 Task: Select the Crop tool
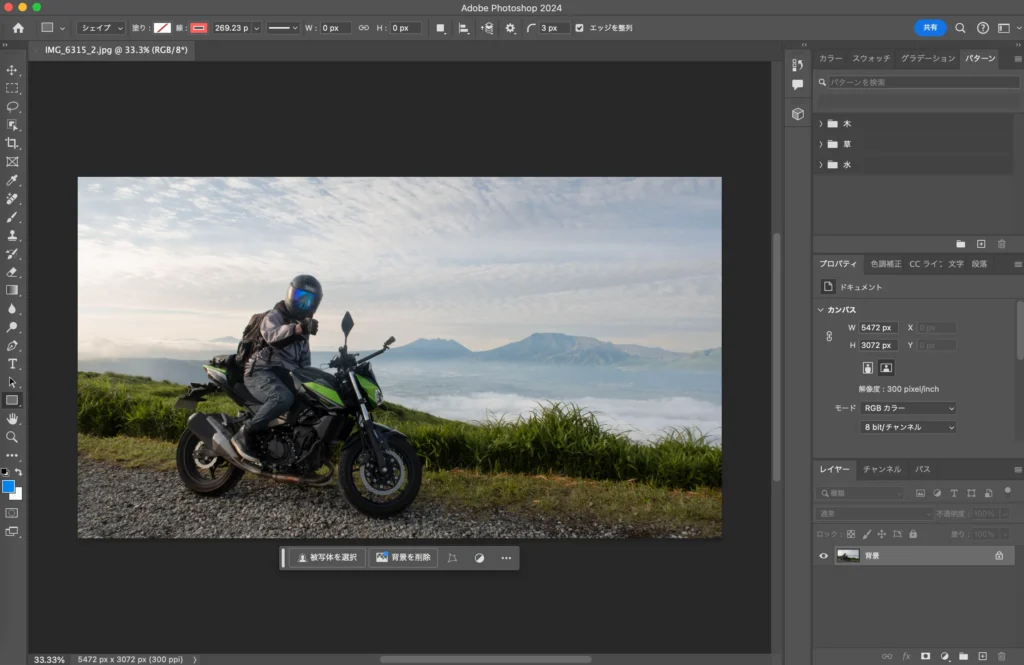click(12, 143)
